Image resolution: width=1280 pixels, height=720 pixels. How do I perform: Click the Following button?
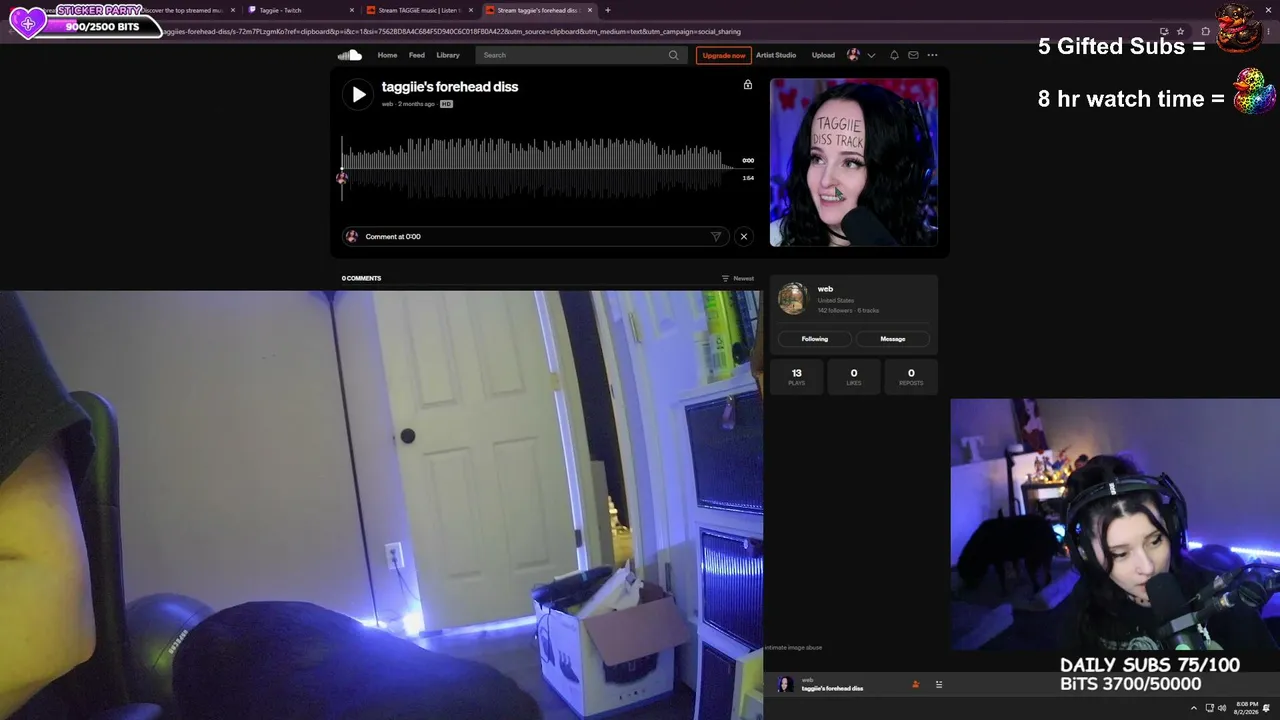coord(815,339)
